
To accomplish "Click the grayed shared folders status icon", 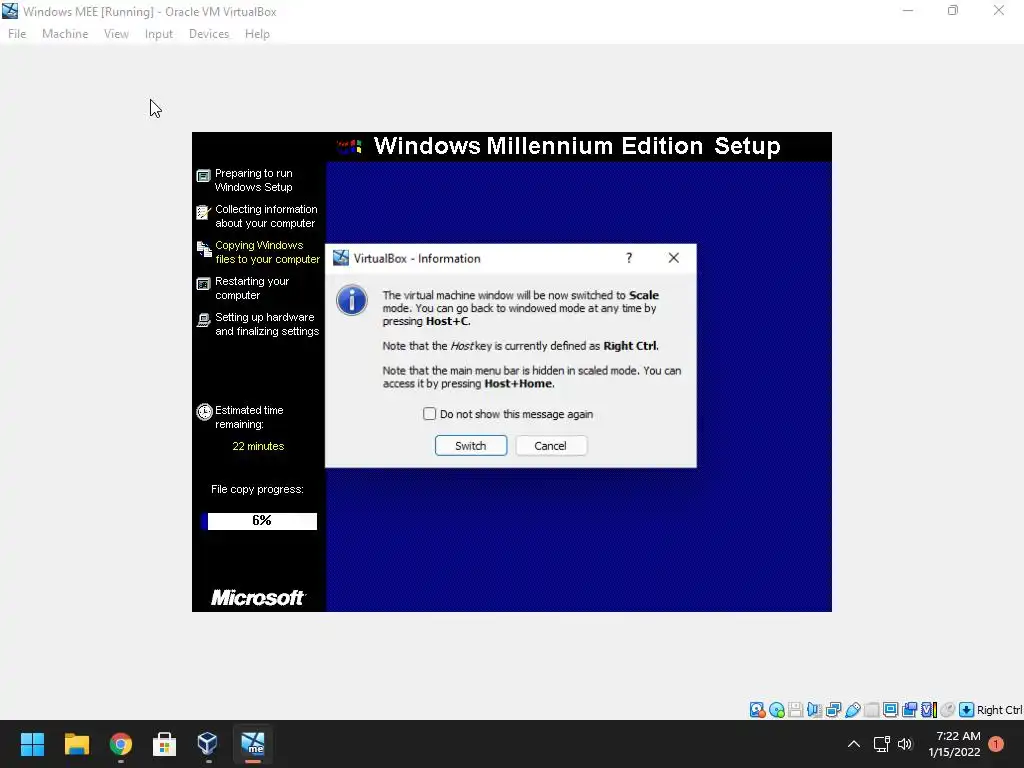I will [x=871, y=710].
